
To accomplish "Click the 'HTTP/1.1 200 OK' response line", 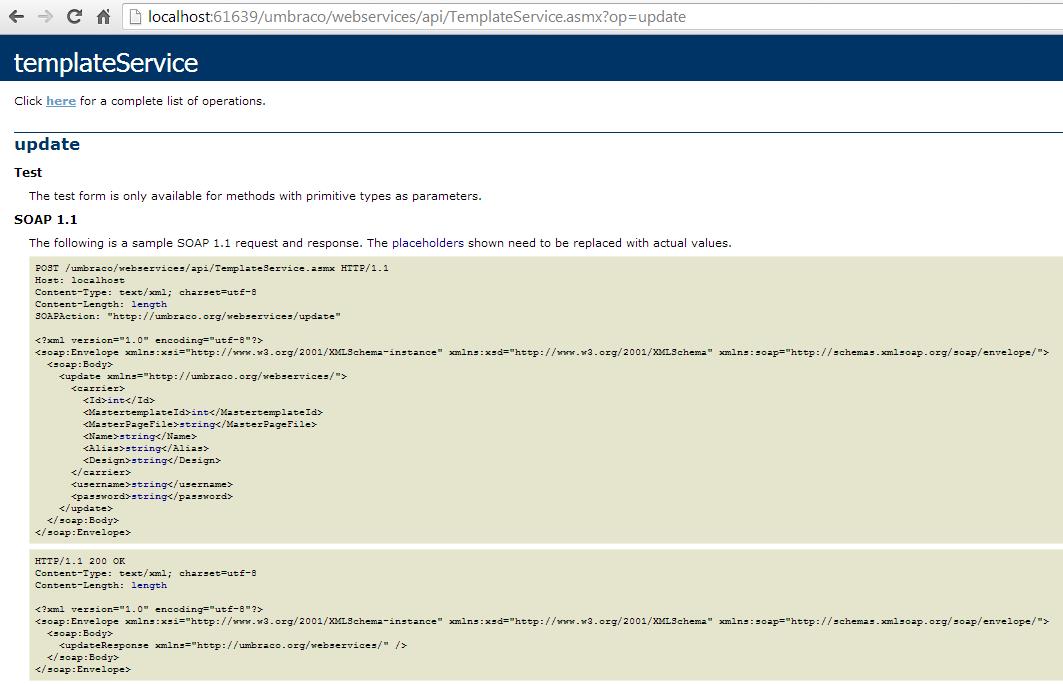I will tap(80, 561).
